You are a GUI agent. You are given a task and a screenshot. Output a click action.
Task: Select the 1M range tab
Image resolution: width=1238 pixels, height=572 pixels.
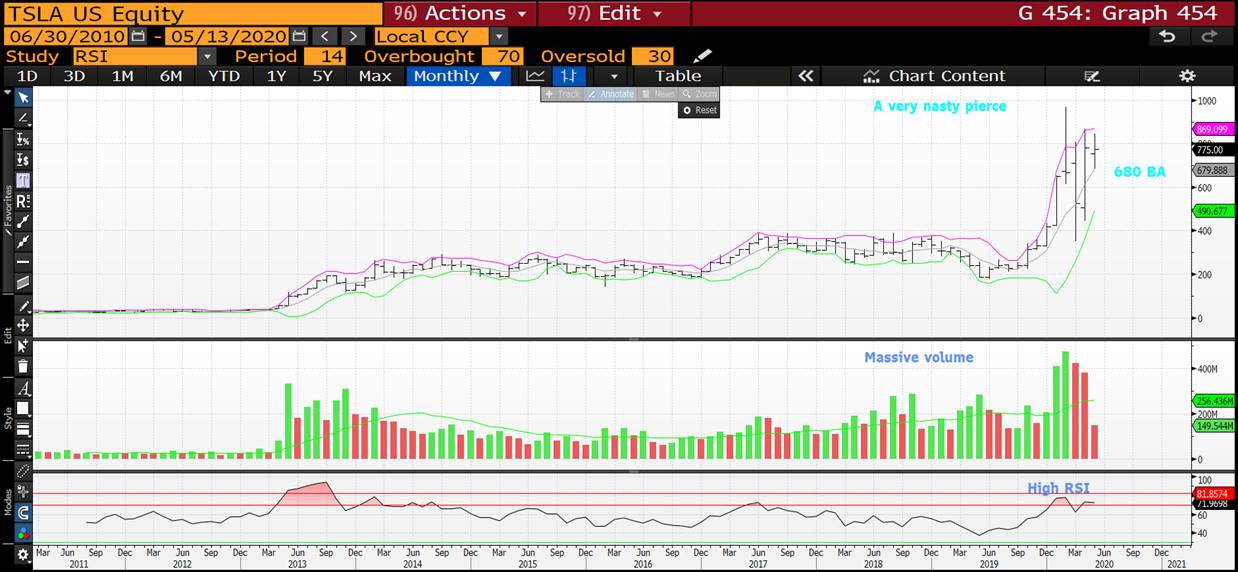coord(122,76)
